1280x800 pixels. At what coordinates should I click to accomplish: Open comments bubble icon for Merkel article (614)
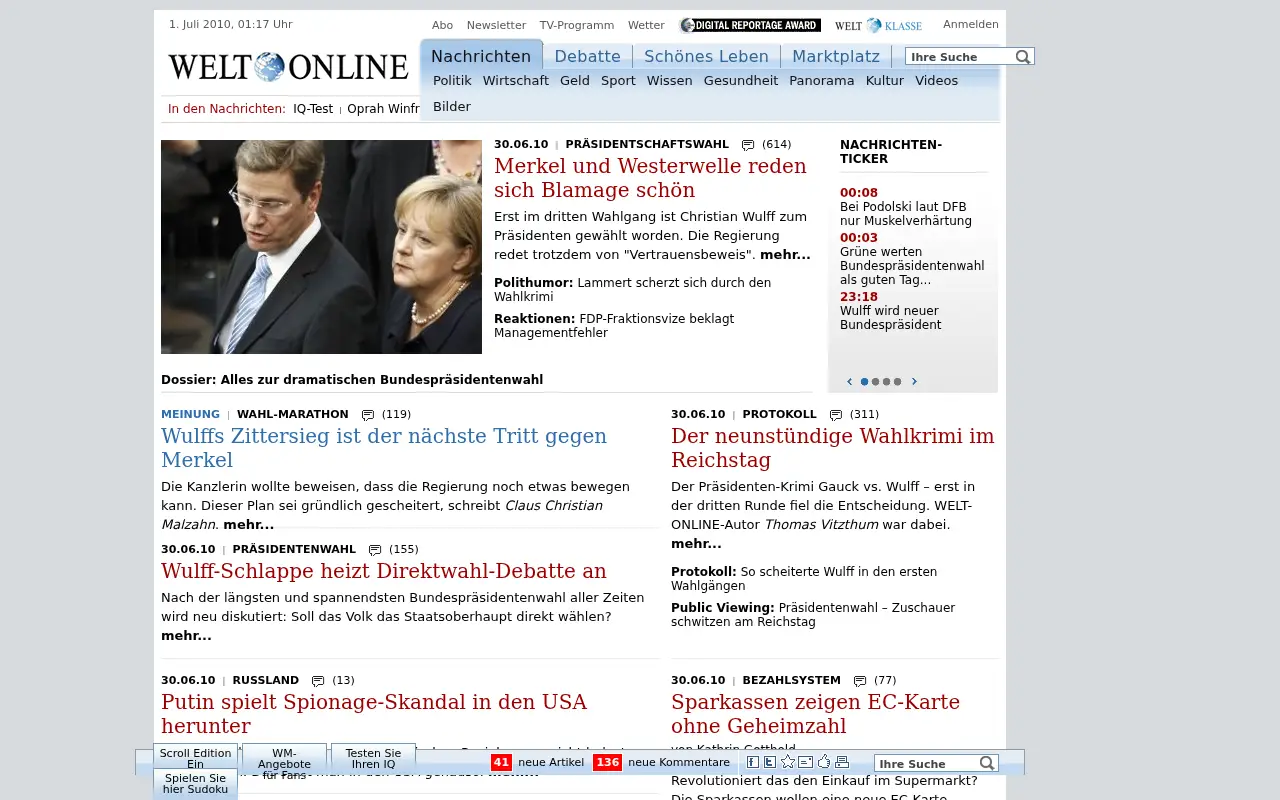coord(748,145)
